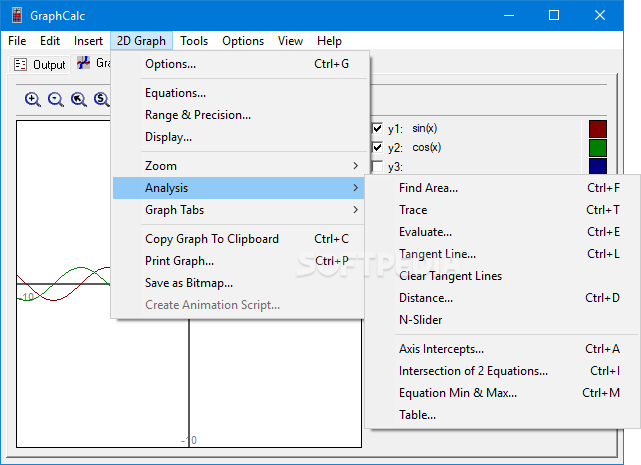This screenshot has width=641, height=465.
Task: Choose Save as Bitmap...
Action: (x=238, y=283)
